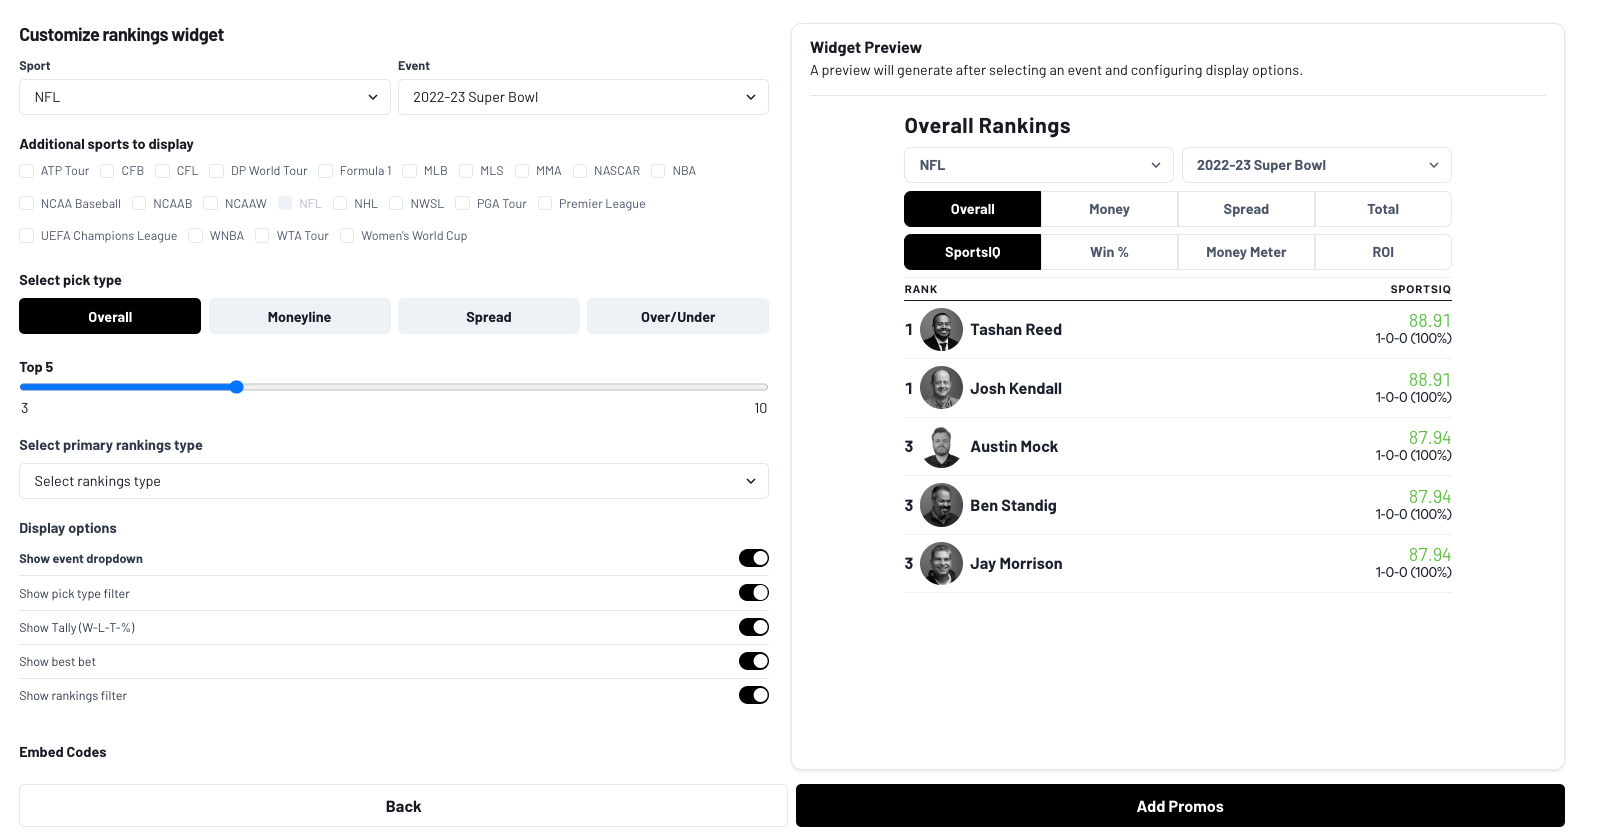
Task: Click the name Ben Standig
Action: pyautogui.click(x=1013, y=505)
